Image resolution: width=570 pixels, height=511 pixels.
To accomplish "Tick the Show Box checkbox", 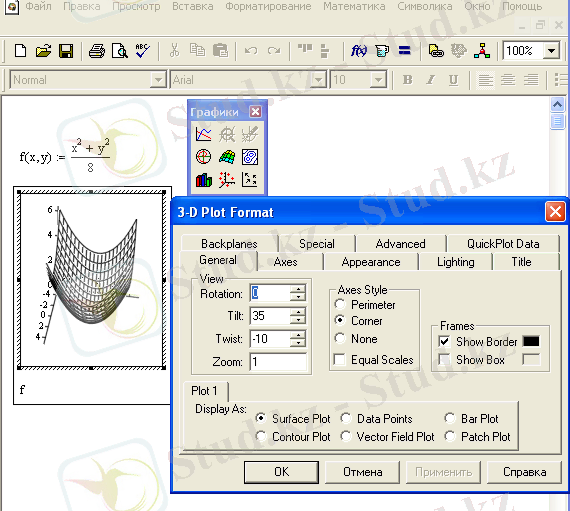I will pyautogui.click(x=444, y=359).
